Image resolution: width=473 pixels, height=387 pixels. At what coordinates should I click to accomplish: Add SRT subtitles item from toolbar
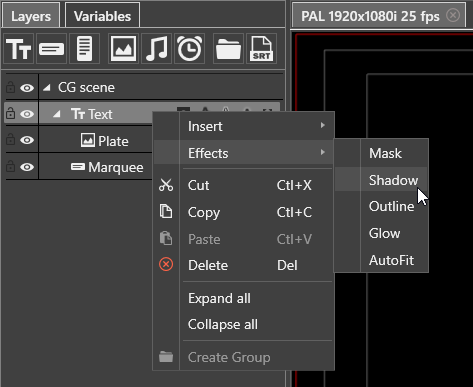pyautogui.click(x=261, y=49)
